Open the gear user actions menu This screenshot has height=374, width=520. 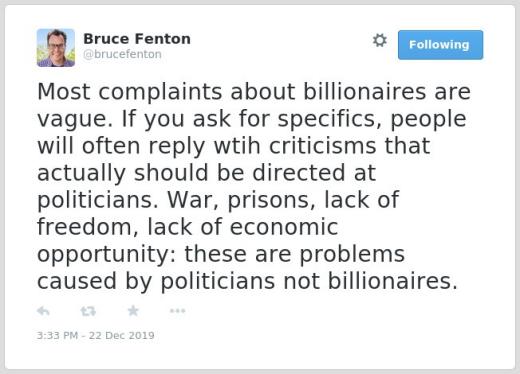coord(380,40)
